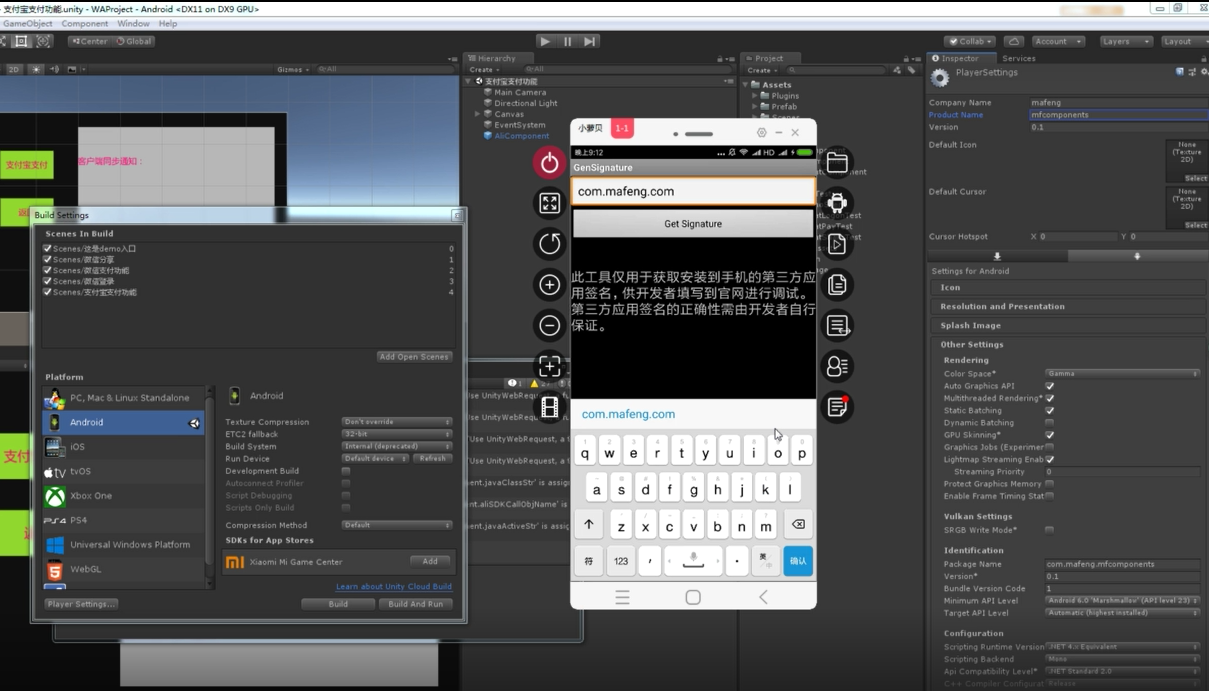Click emulator play-document macro icon
The image size is (1209, 691).
coord(837,244)
